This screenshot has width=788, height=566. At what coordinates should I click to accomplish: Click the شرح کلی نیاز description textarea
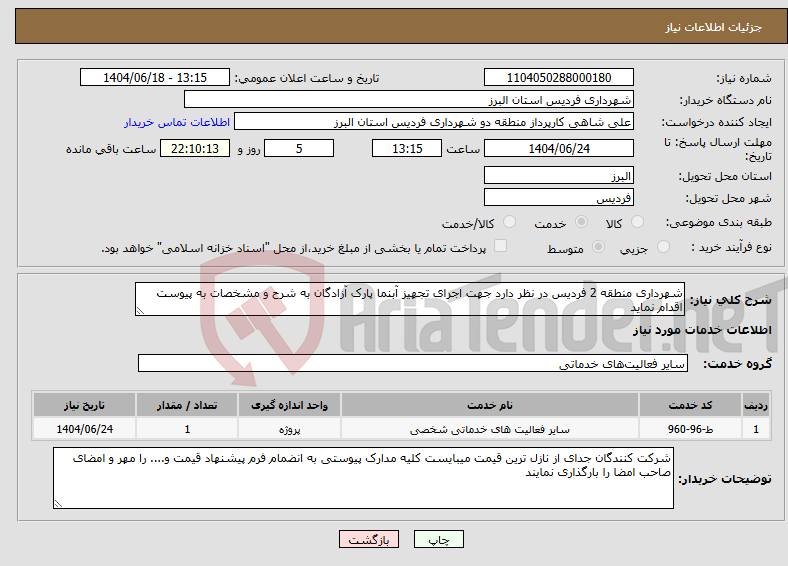(x=410, y=299)
